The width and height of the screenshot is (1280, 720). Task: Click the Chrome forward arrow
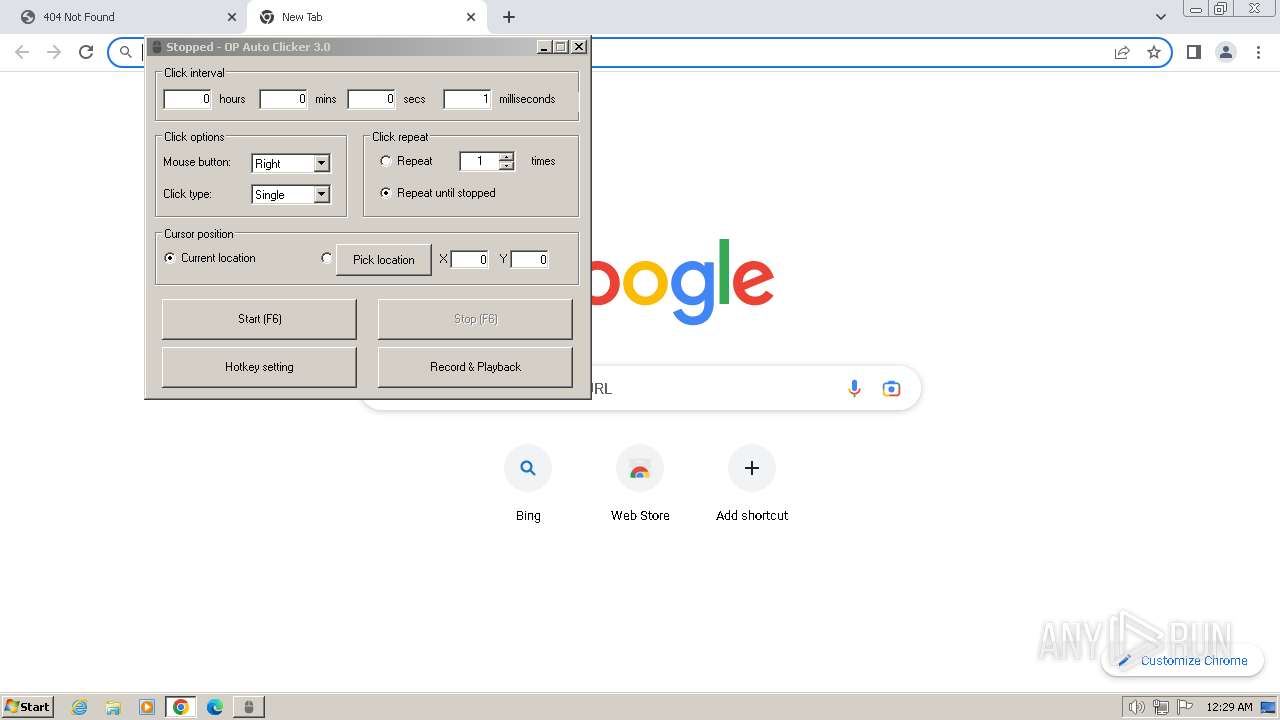click(x=54, y=52)
